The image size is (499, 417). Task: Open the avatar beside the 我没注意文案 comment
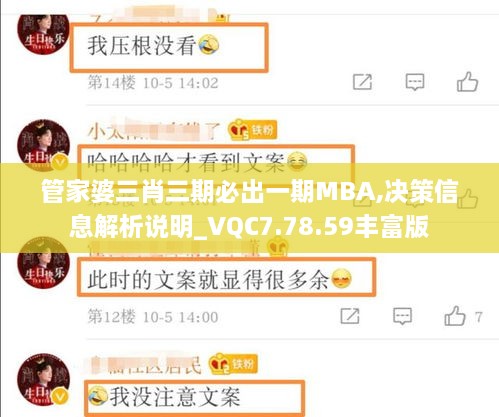pos(43,379)
